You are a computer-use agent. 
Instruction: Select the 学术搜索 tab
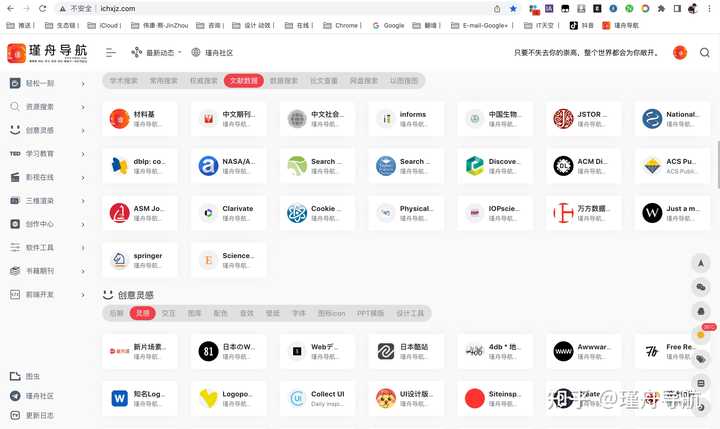pyautogui.click(x=124, y=81)
